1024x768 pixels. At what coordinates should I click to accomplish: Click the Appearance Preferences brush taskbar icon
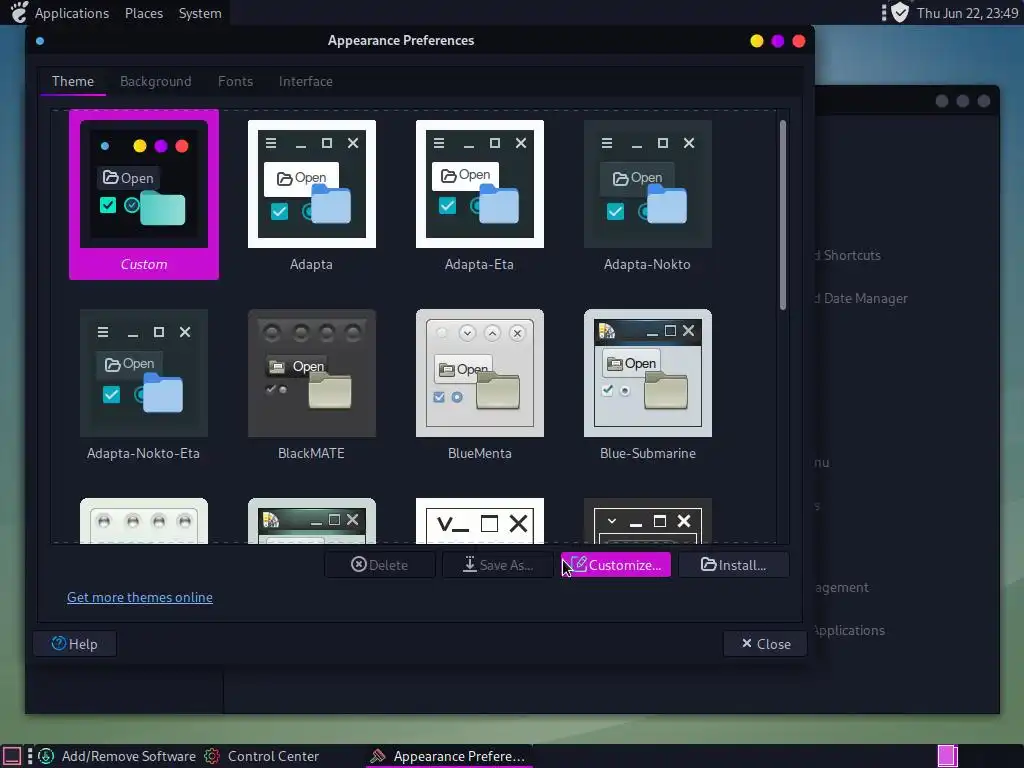[377, 756]
